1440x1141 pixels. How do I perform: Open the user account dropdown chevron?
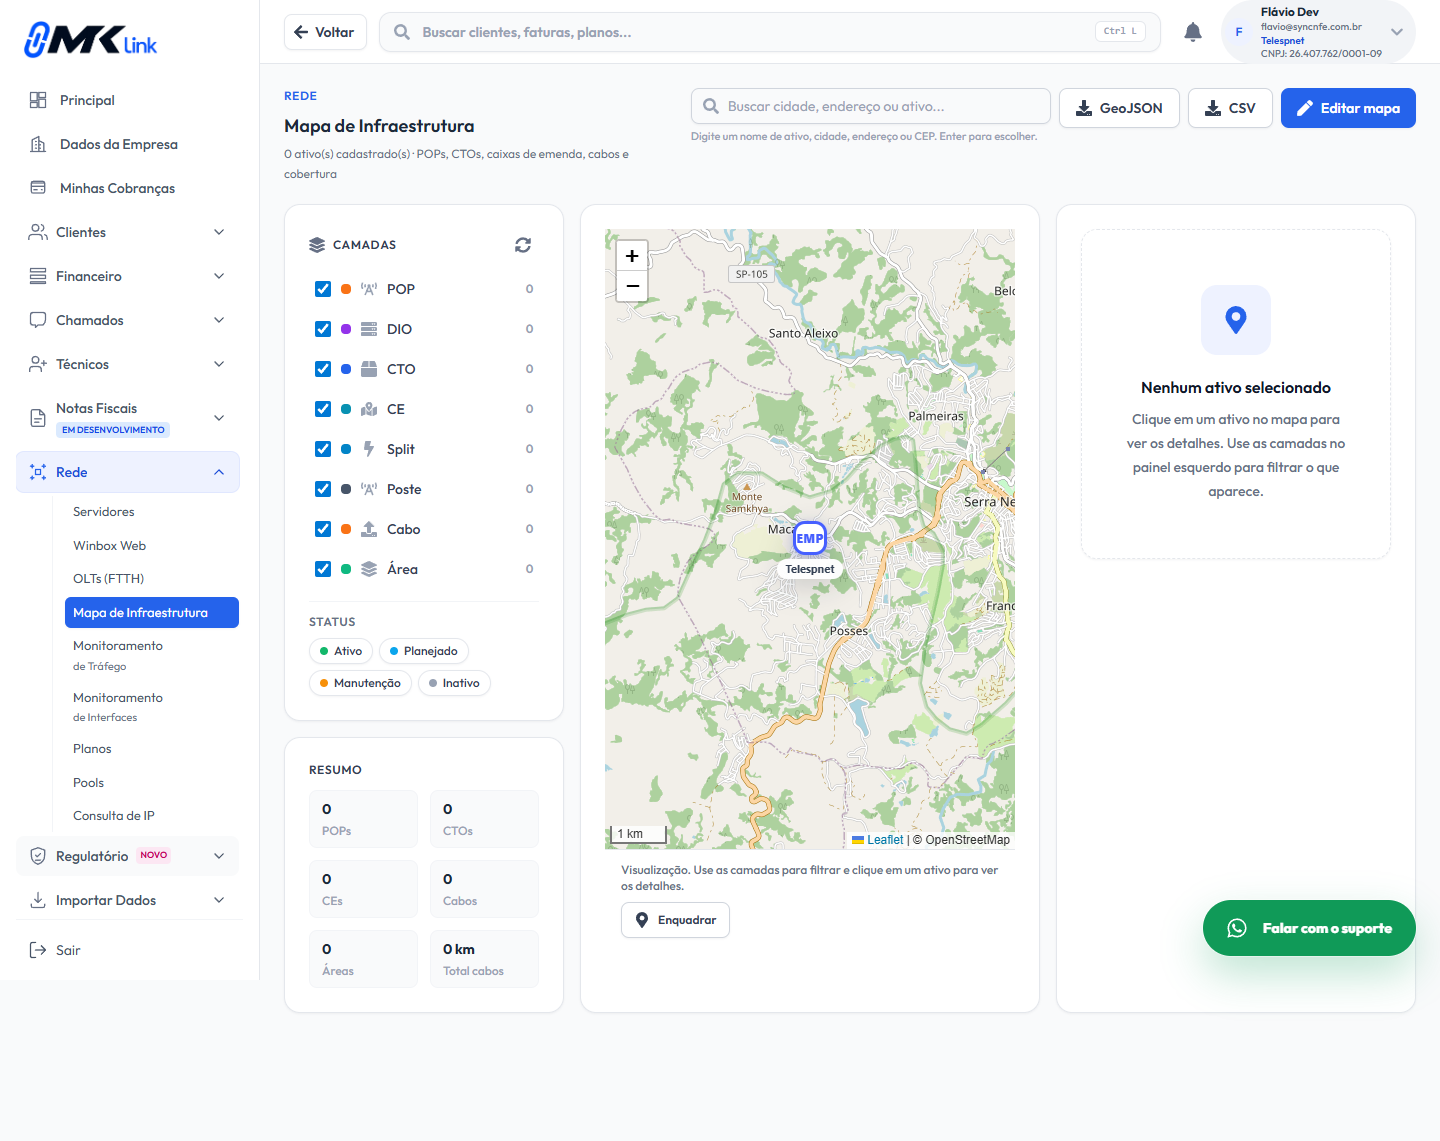tap(1397, 32)
